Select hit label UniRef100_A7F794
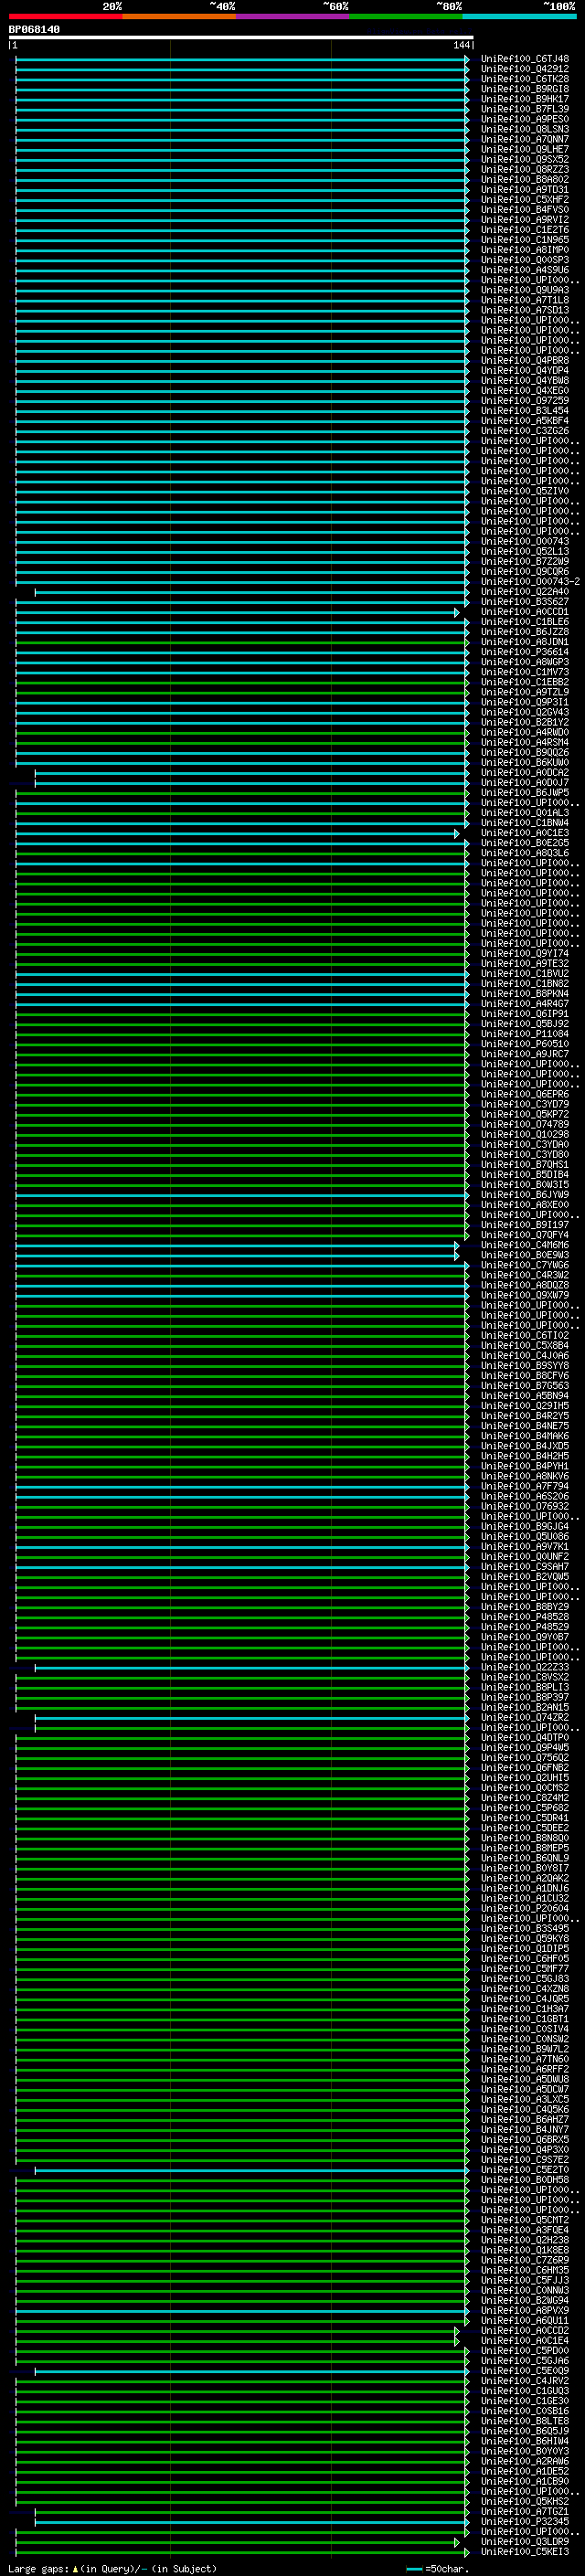585x2576 pixels. pos(524,1486)
